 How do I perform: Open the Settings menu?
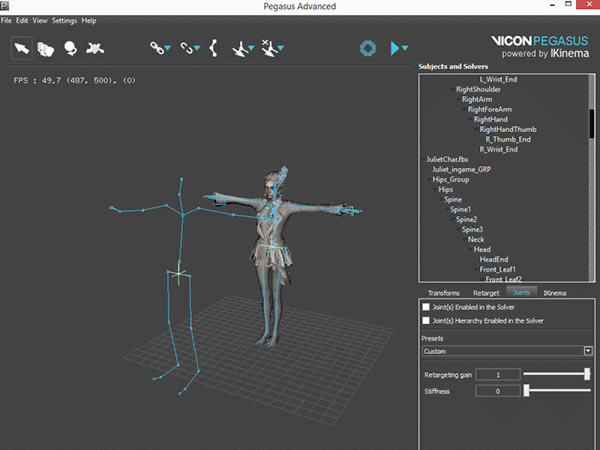(64, 21)
